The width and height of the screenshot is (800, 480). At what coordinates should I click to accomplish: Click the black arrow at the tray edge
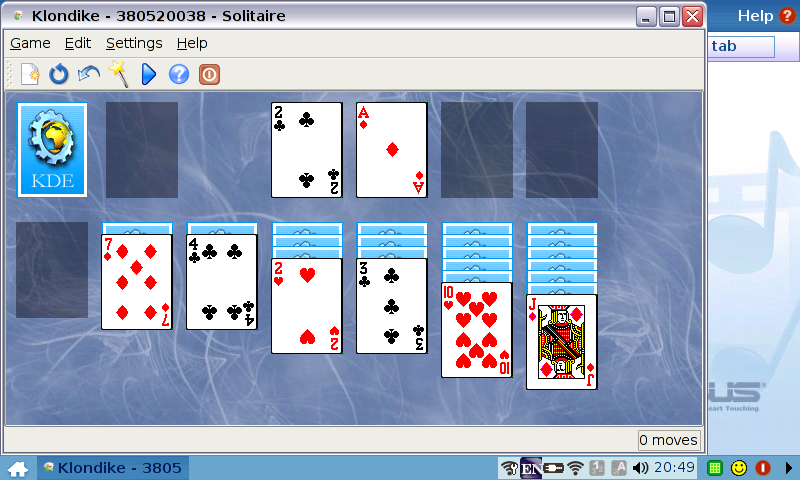click(788, 468)
